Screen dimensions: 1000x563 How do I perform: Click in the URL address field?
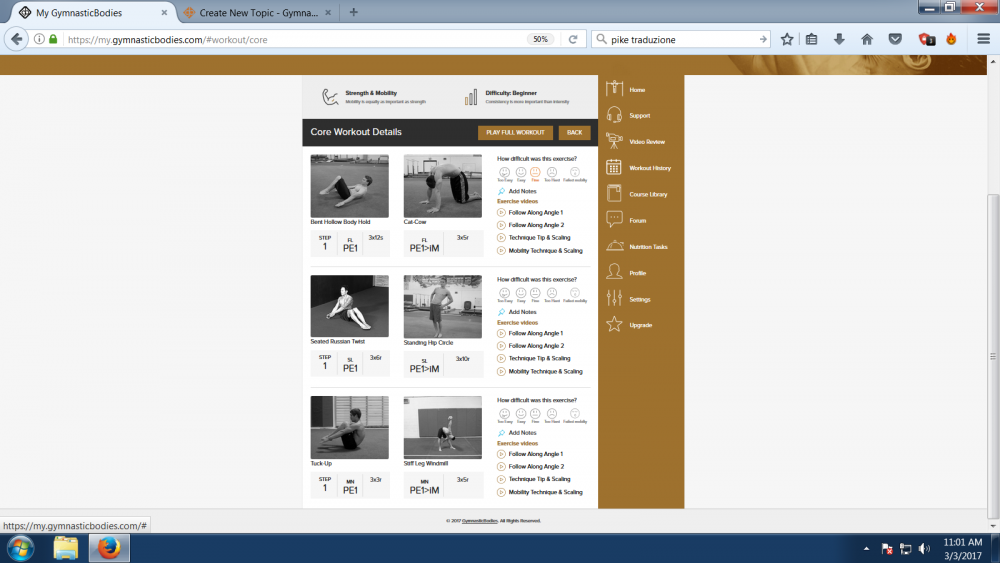tap(293, 39)
